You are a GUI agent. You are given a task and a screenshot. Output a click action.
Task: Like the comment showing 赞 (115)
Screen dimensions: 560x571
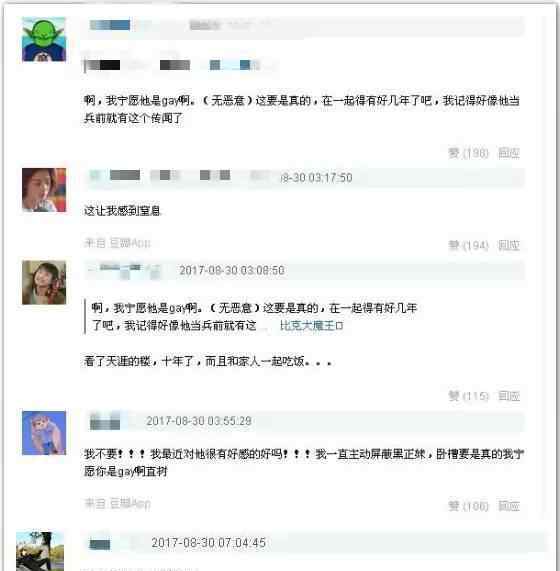click(468, 396)
